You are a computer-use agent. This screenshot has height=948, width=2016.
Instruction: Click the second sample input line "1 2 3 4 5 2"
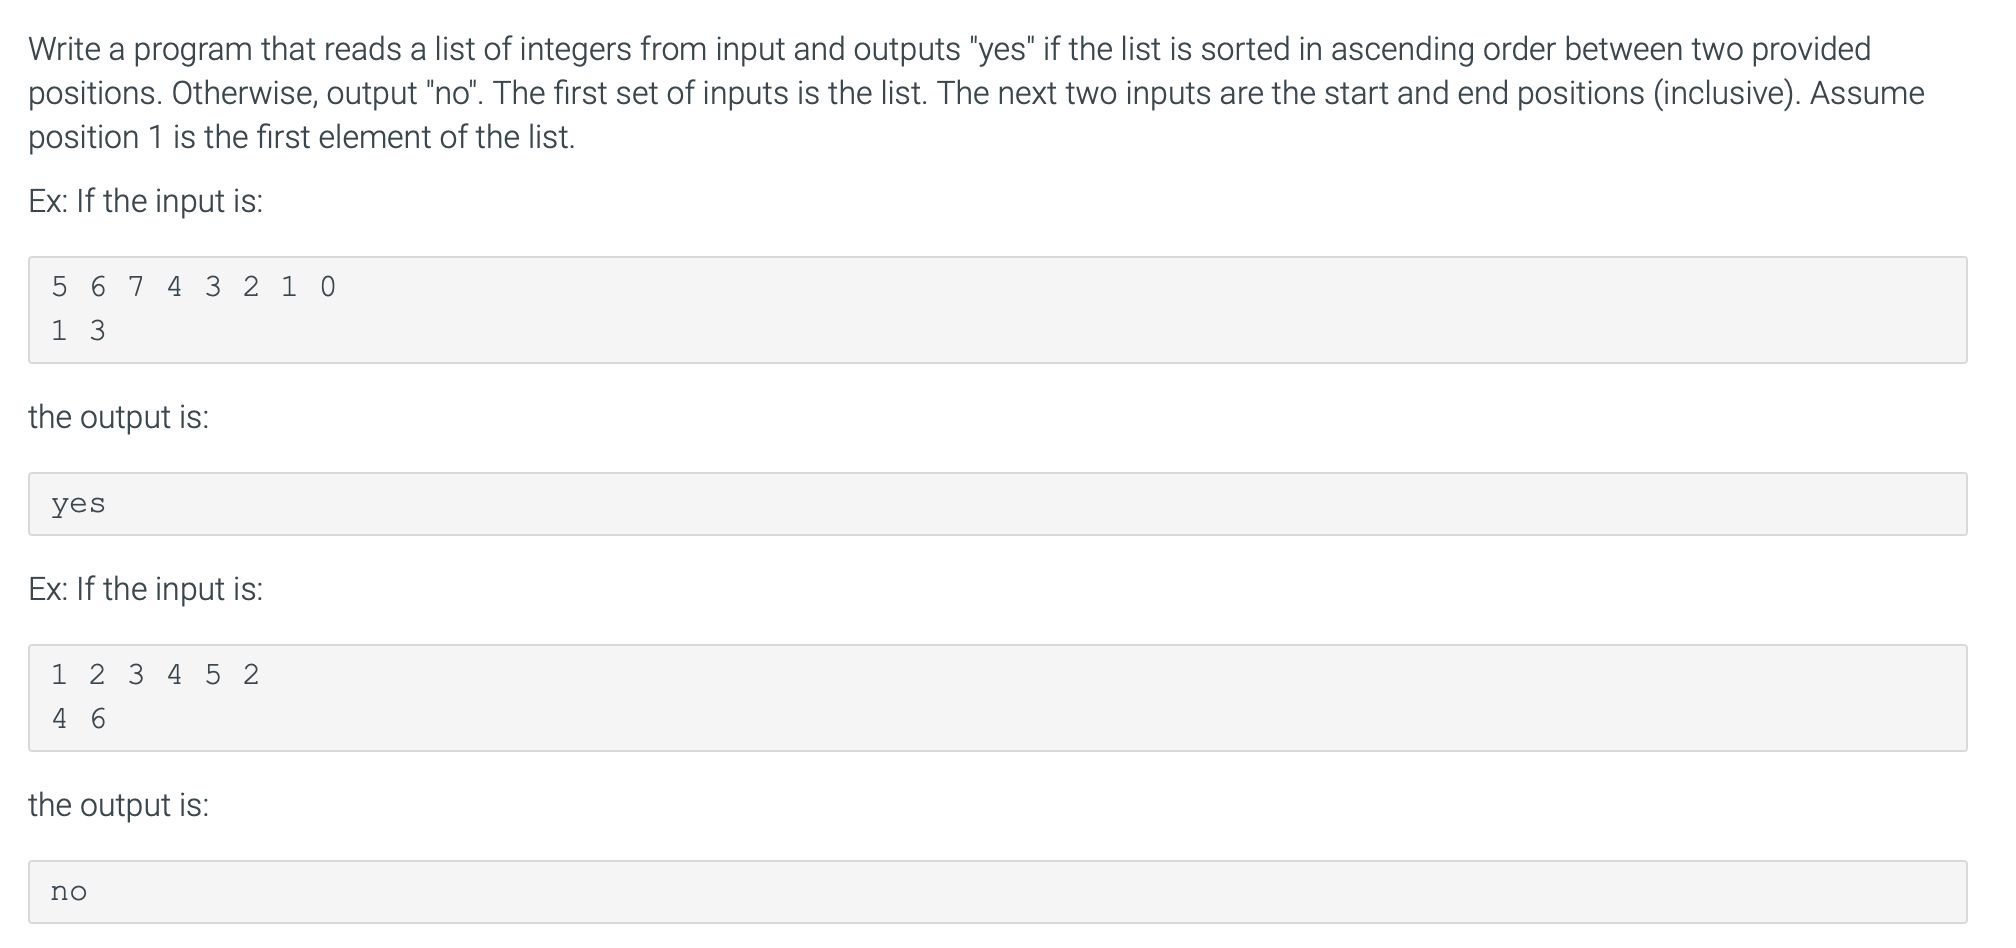point(155,675)
